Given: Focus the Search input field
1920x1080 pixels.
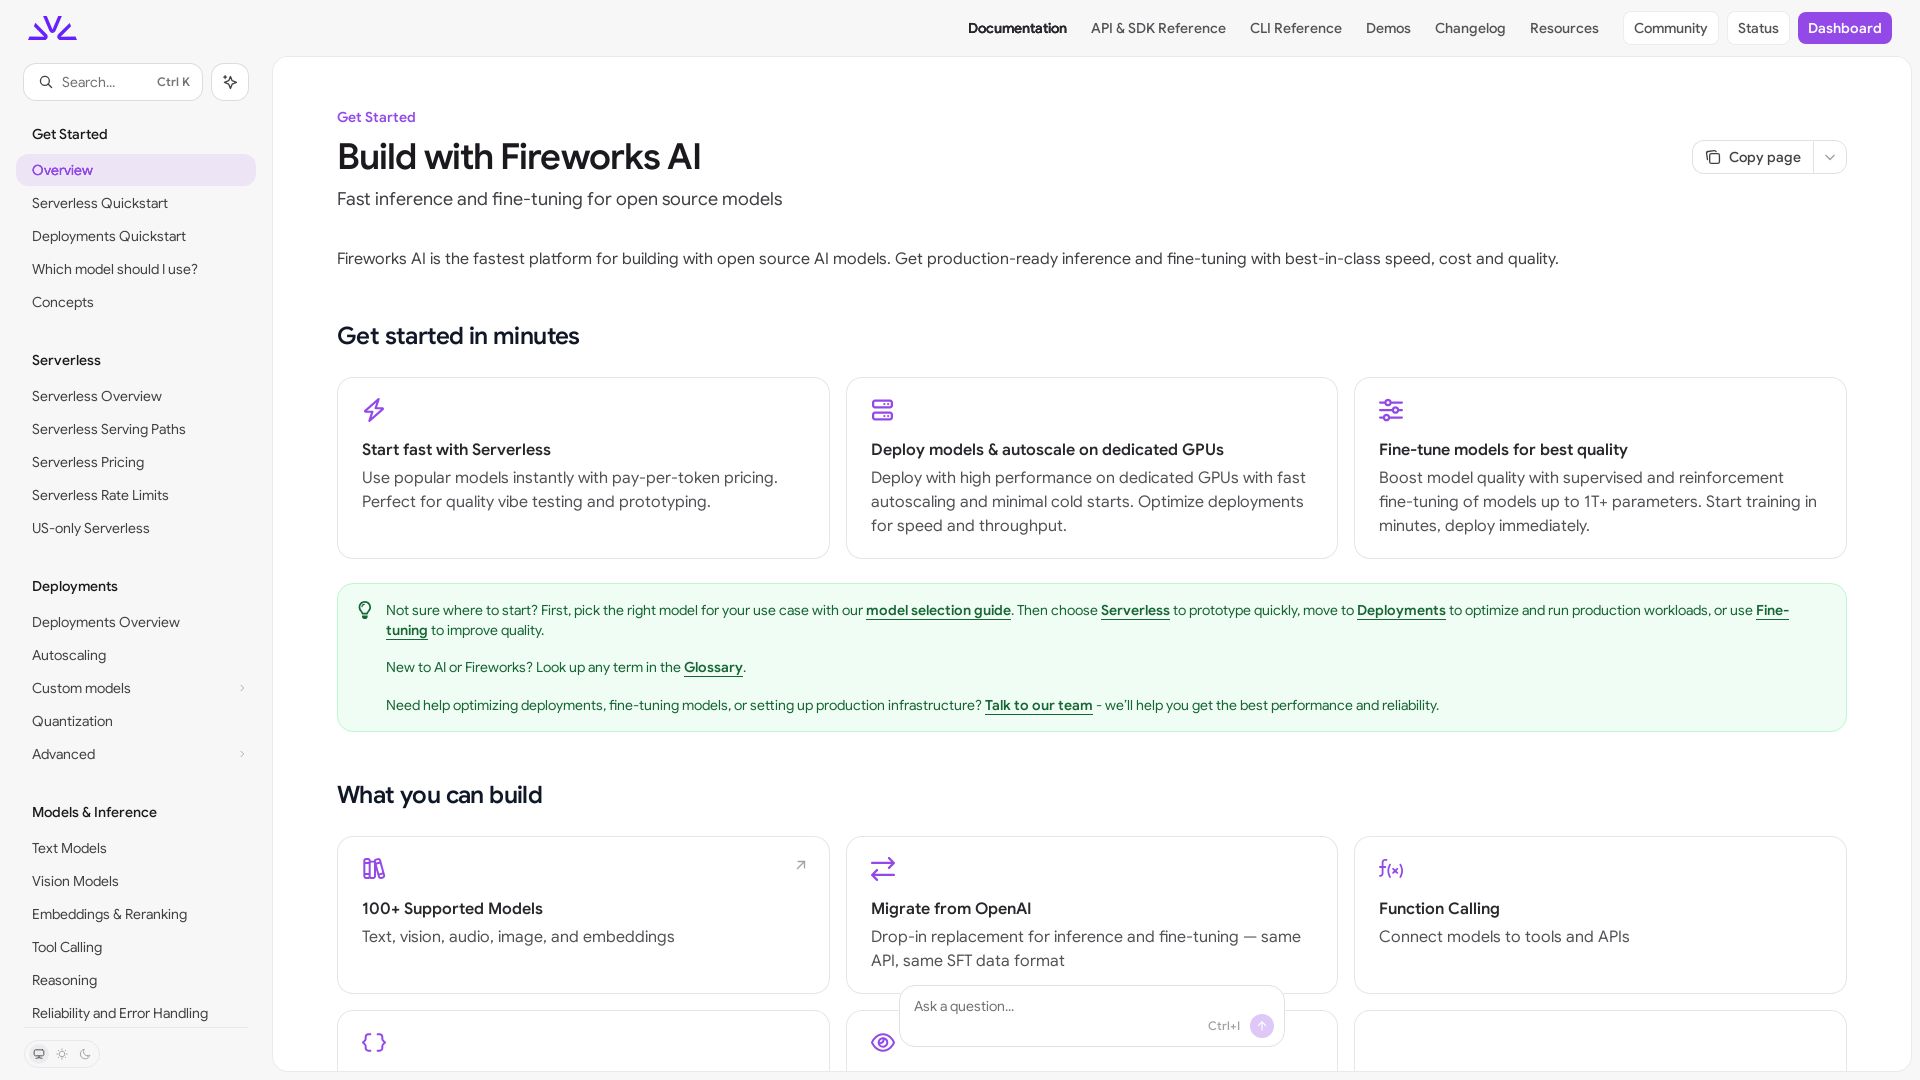Looking at the screenshot, I should [113, 82].
